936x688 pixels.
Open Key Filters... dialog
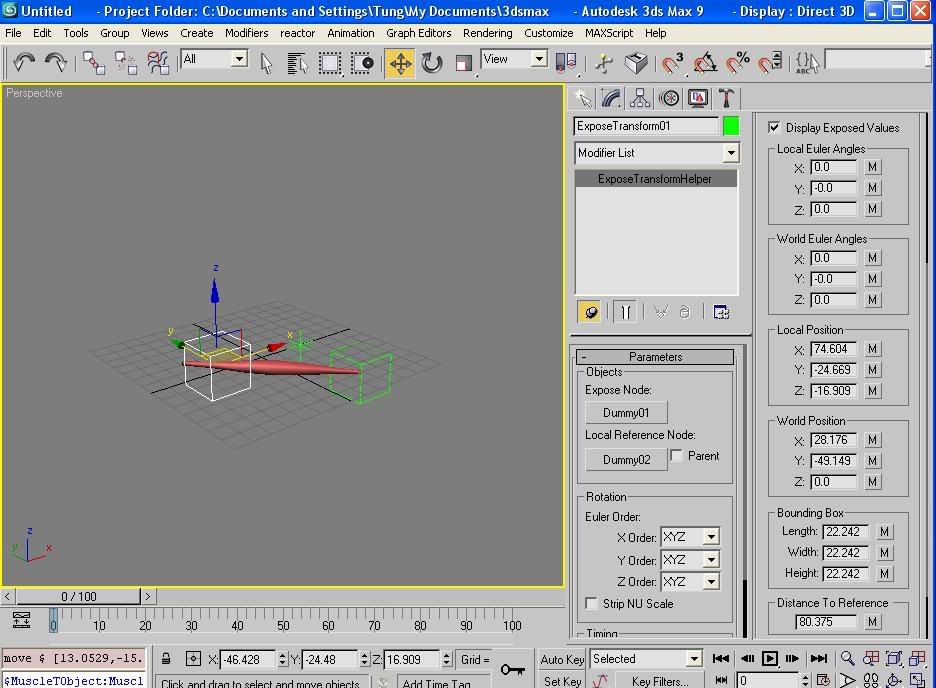pyautogui.click(x=660, y=681)
